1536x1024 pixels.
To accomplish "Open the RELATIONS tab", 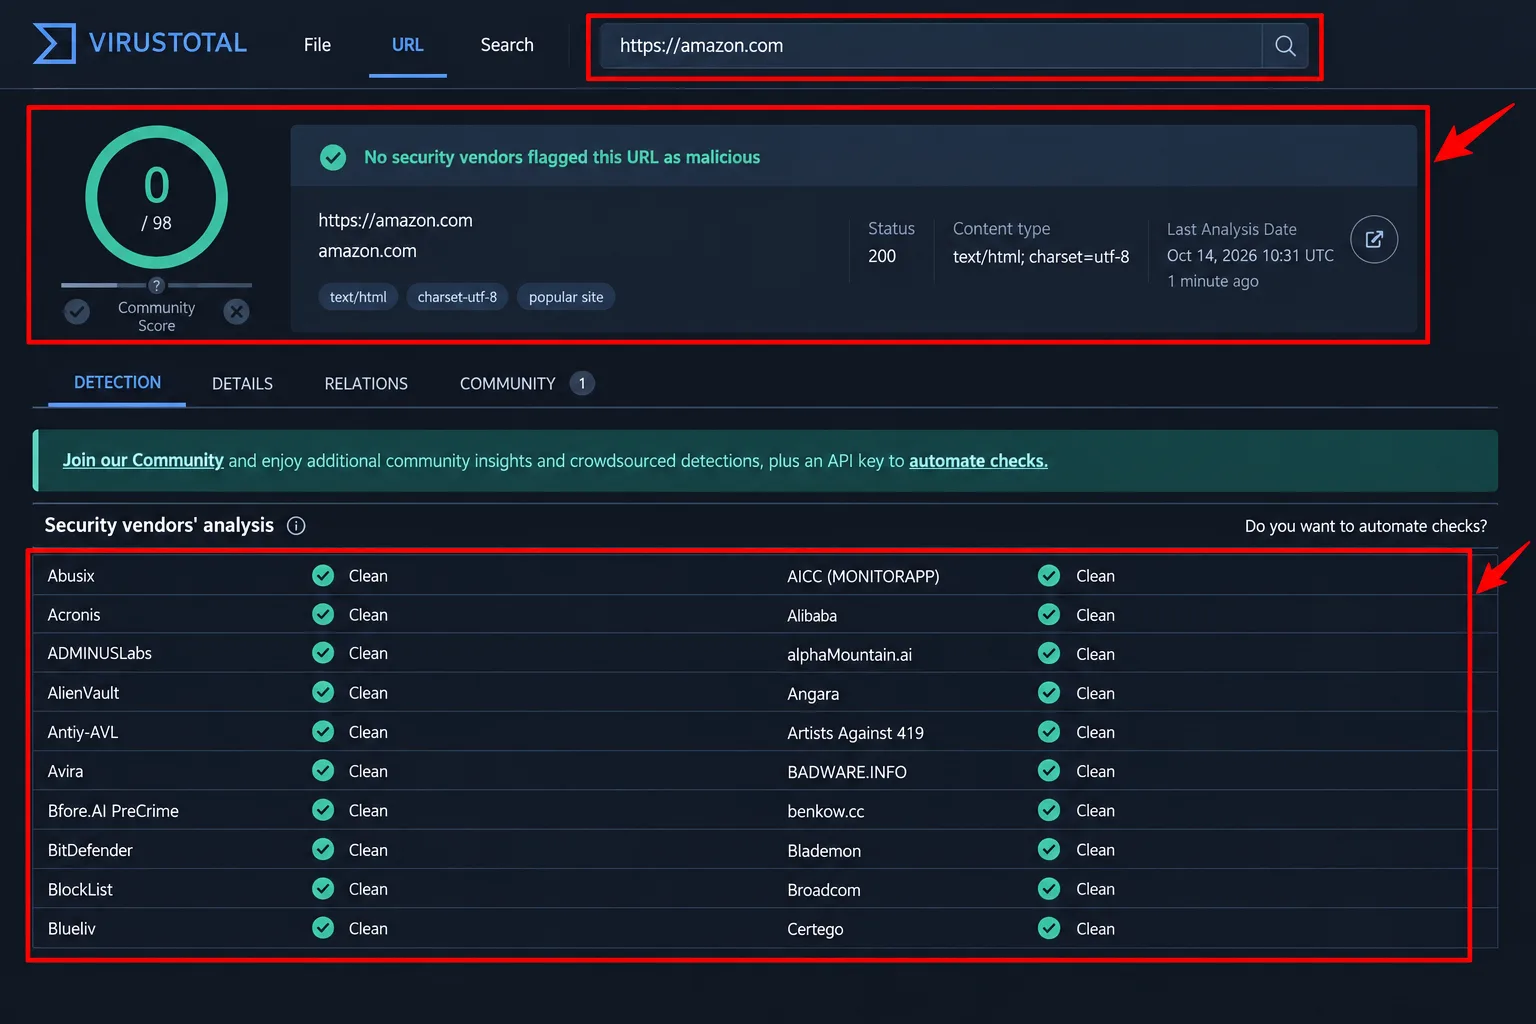I will [x=366, y=384].
